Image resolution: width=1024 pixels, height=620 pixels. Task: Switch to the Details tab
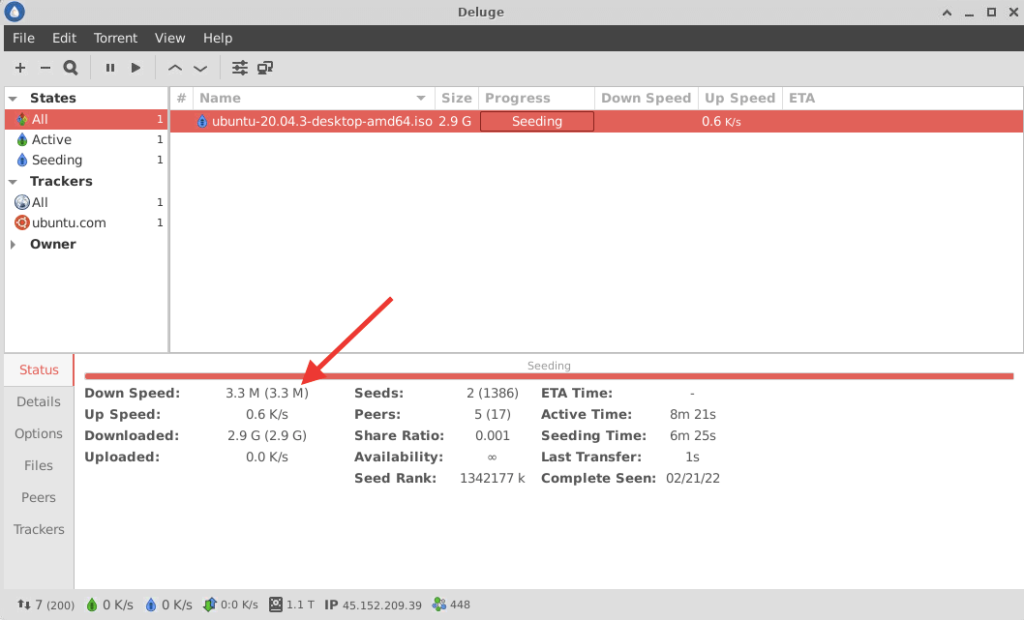pos(39,402)
